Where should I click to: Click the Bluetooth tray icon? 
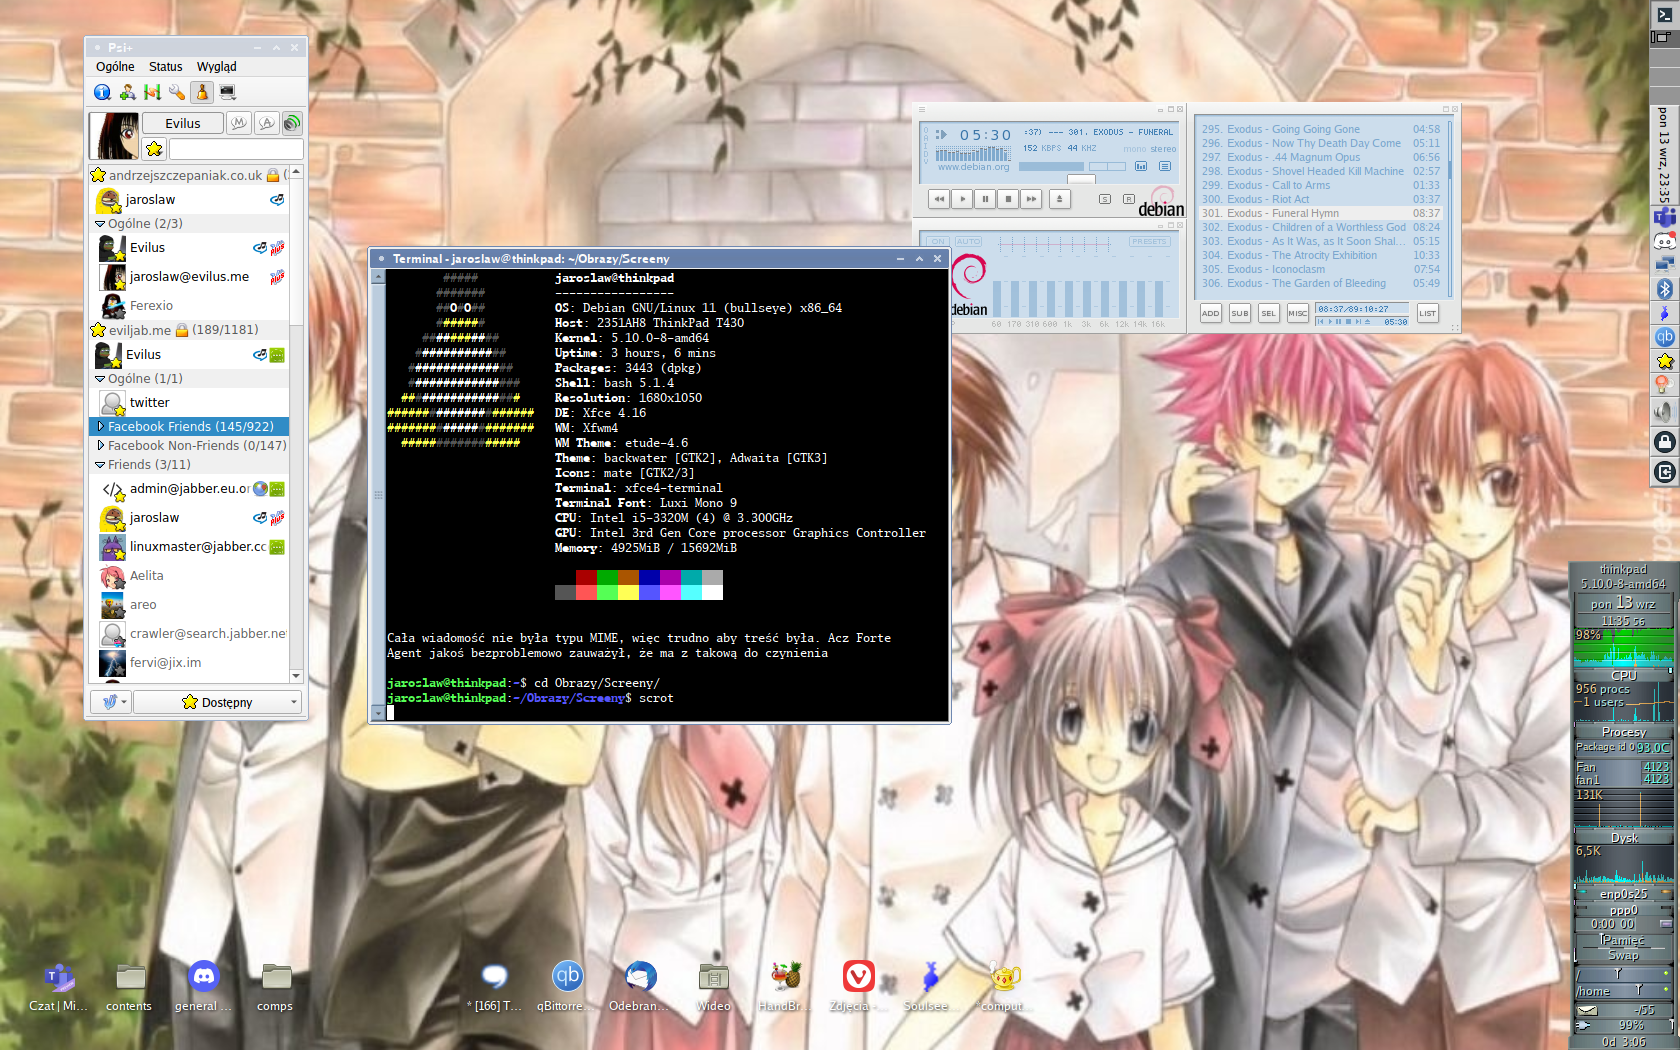click(x=1664, y=289)
